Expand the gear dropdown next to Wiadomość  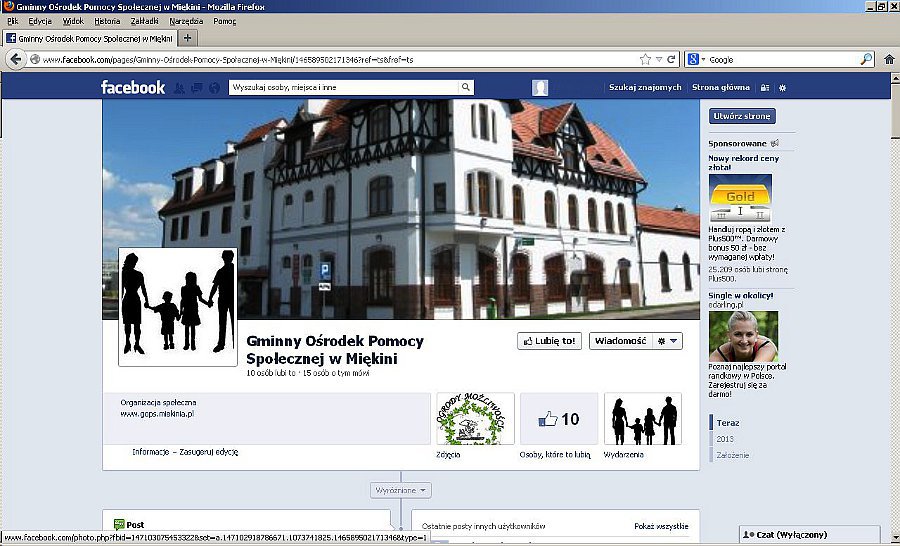667,341
